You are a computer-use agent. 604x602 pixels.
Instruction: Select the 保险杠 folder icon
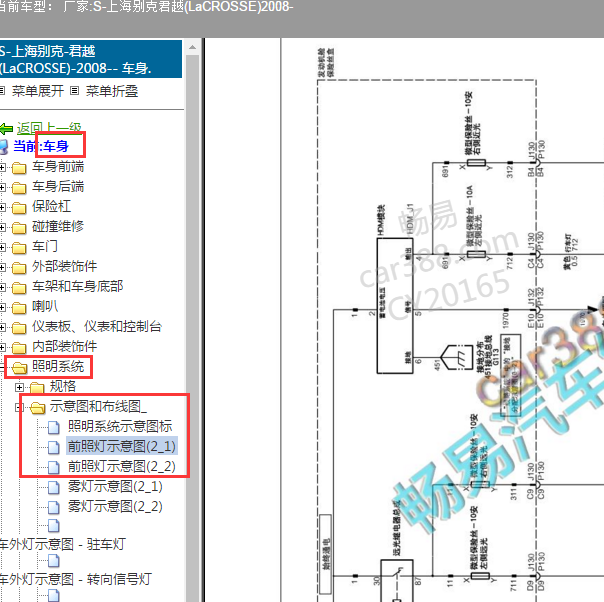click(19, 208)
